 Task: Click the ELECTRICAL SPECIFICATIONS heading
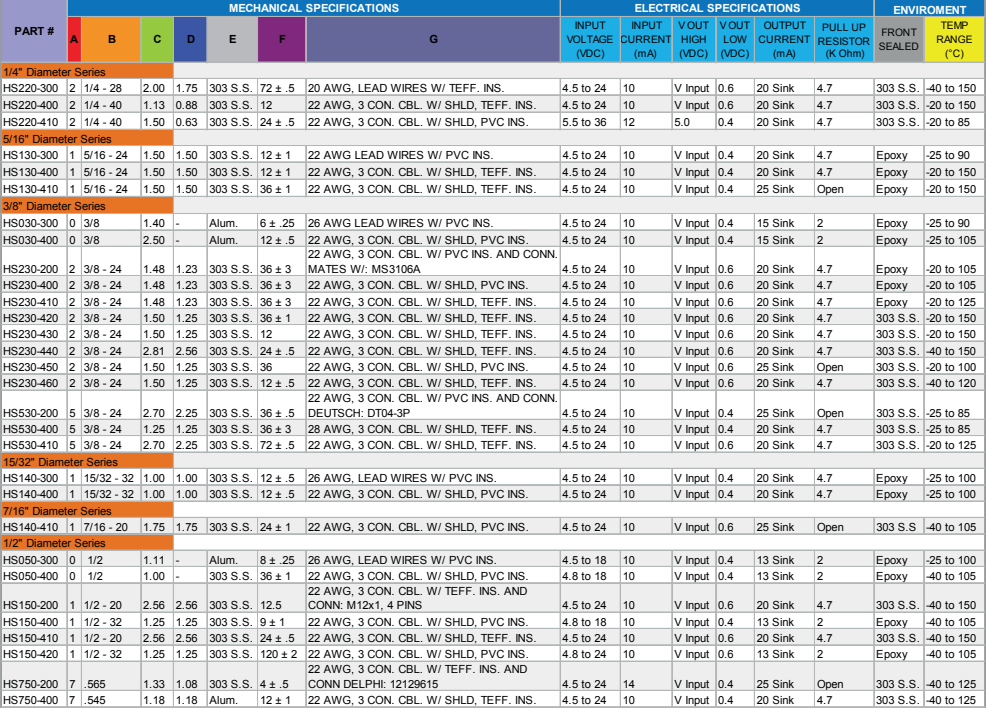[x=717, y=8]
